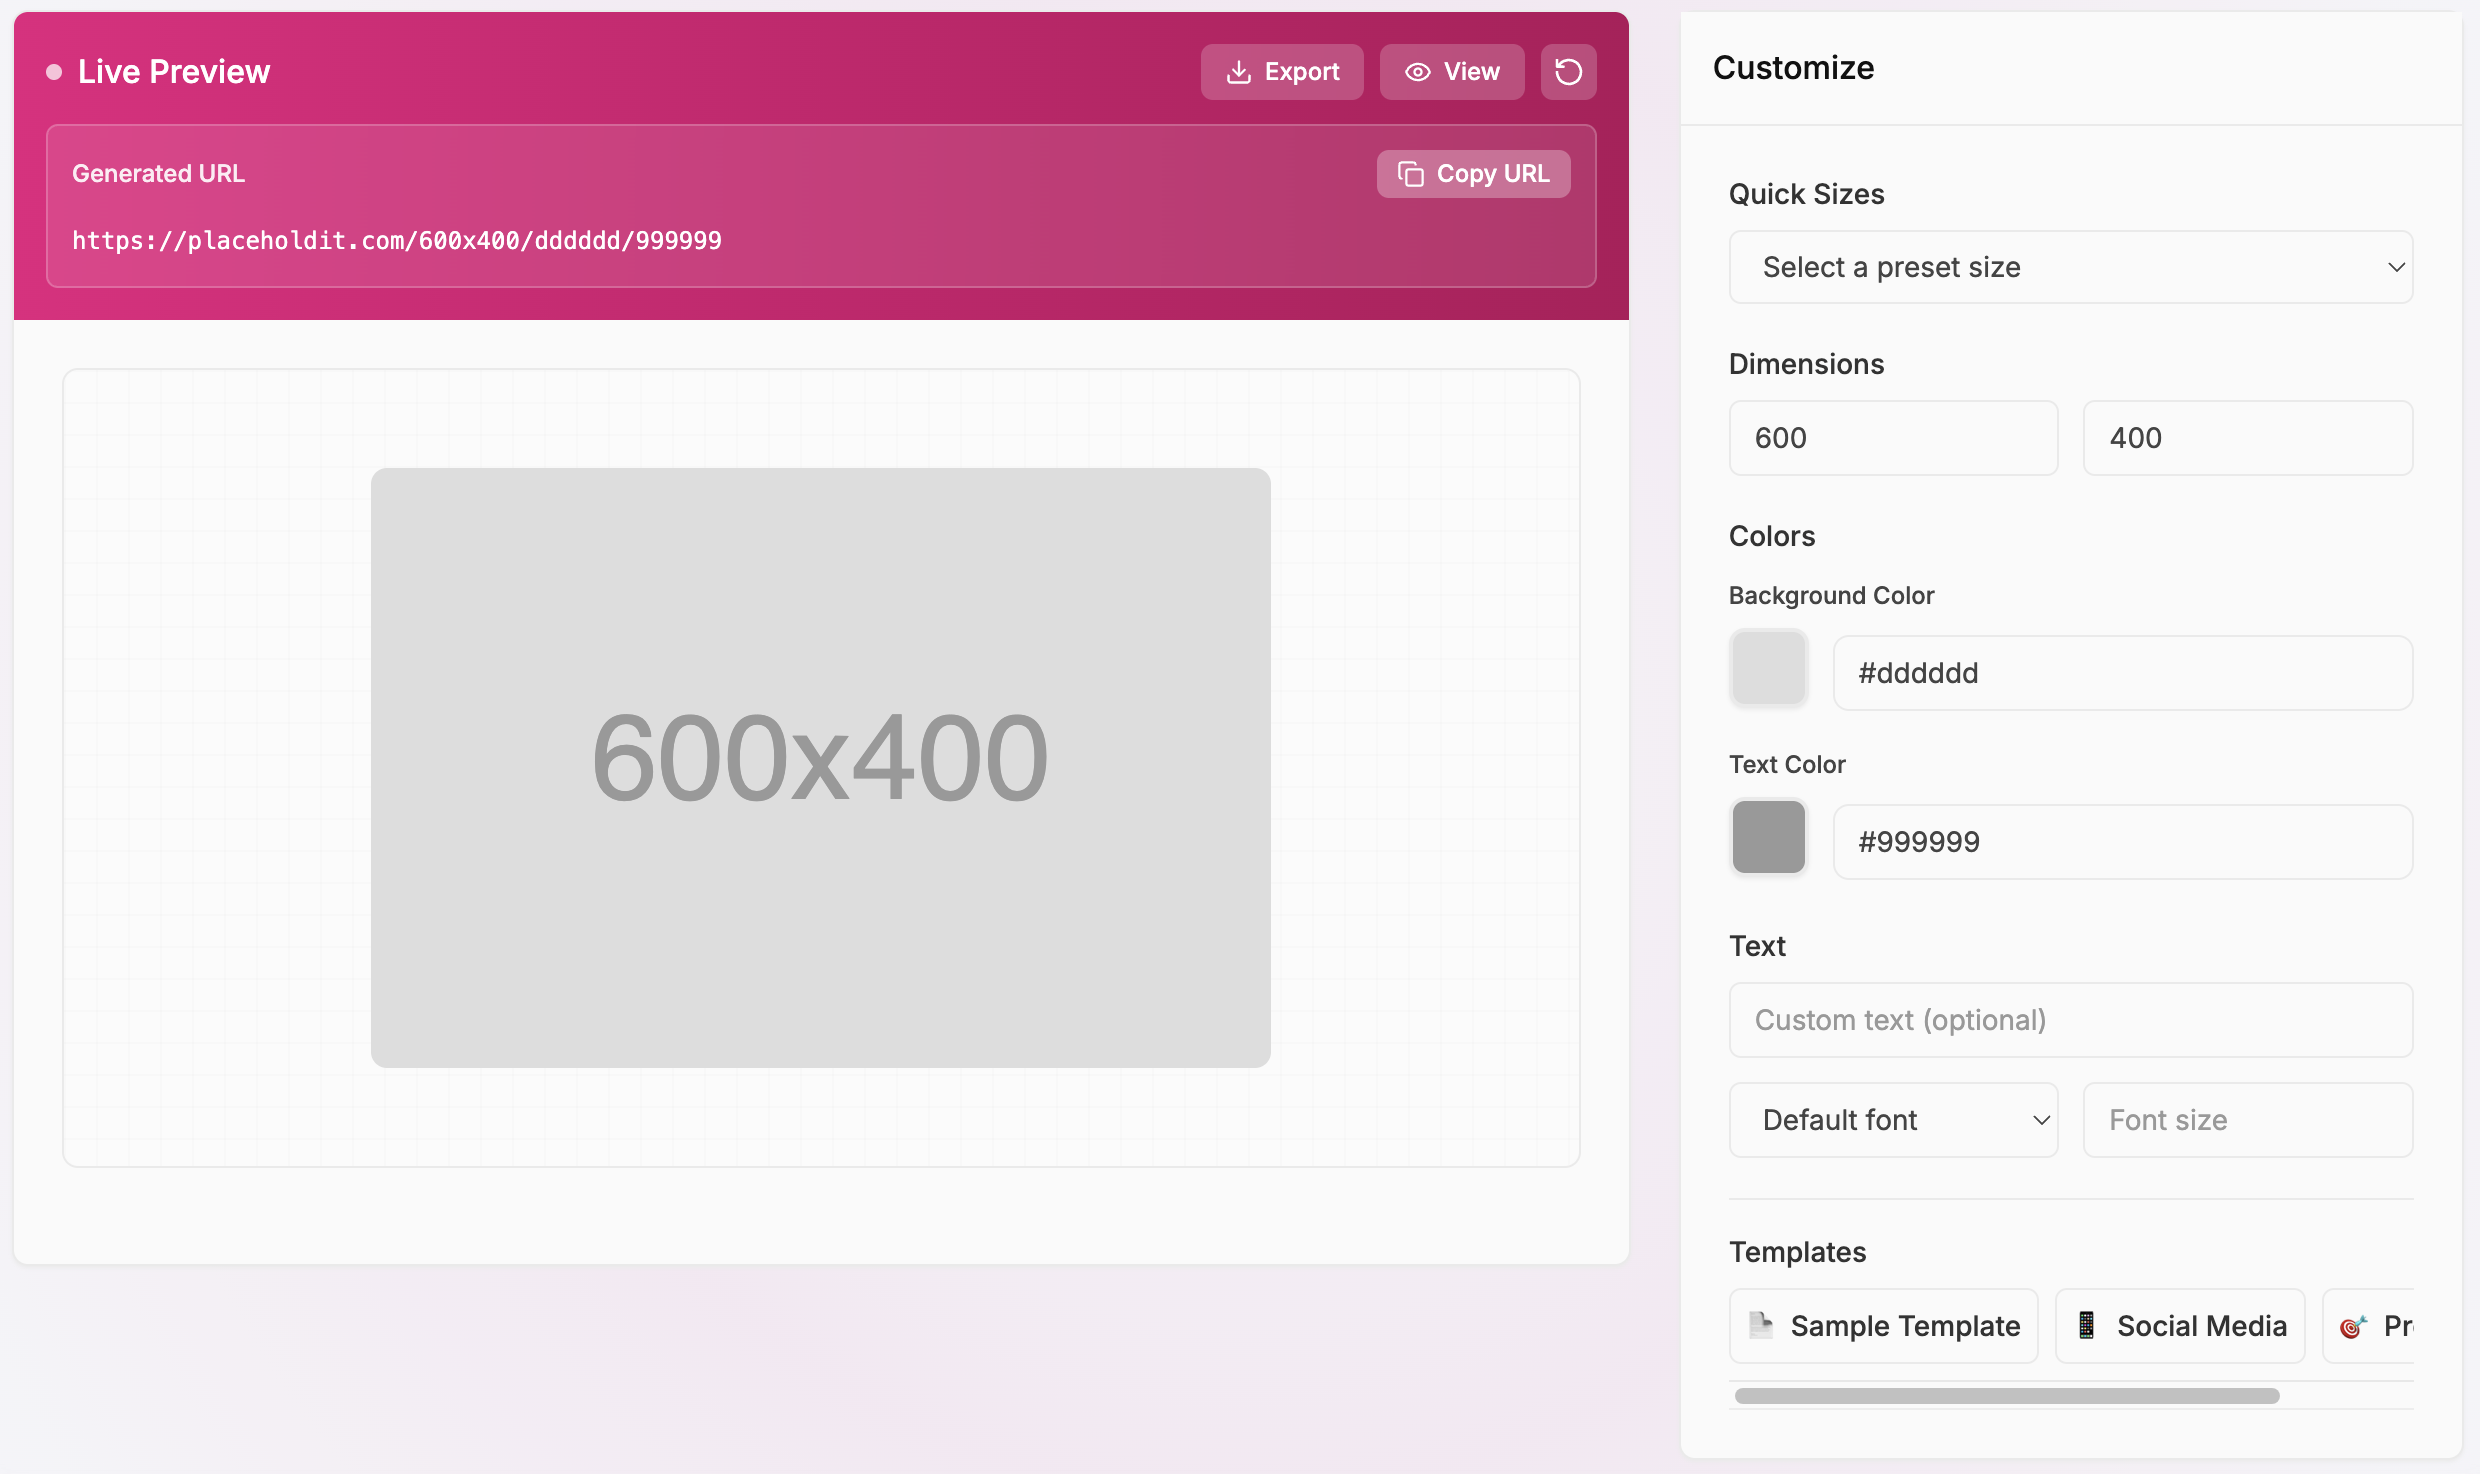Click the 600x400 placeholder preview image
This screenshot has height=1474, width=2480.
(x=820, y=768)
